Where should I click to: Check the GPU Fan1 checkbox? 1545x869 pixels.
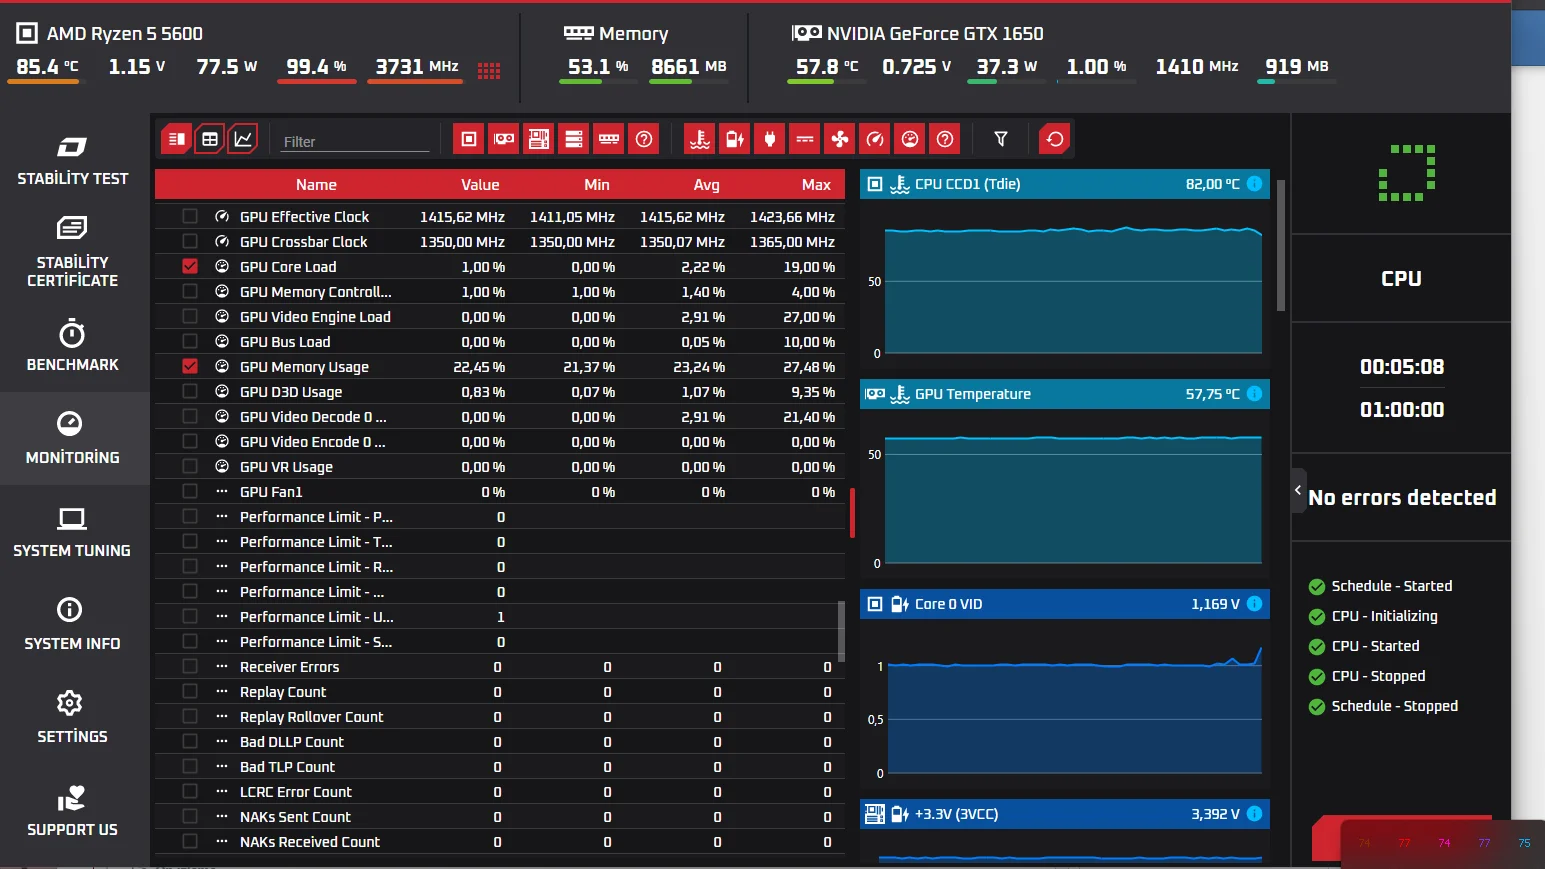190,491
